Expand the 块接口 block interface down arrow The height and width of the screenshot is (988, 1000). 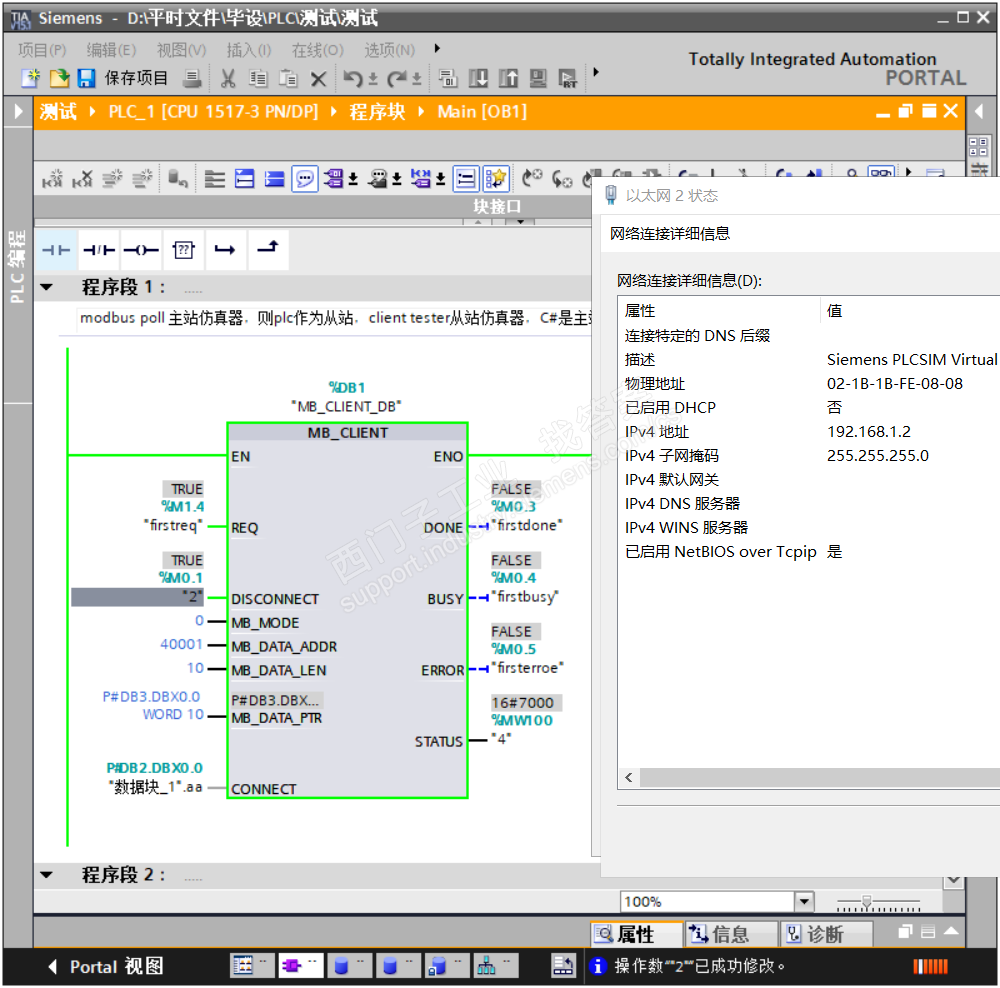click(520, 221)
